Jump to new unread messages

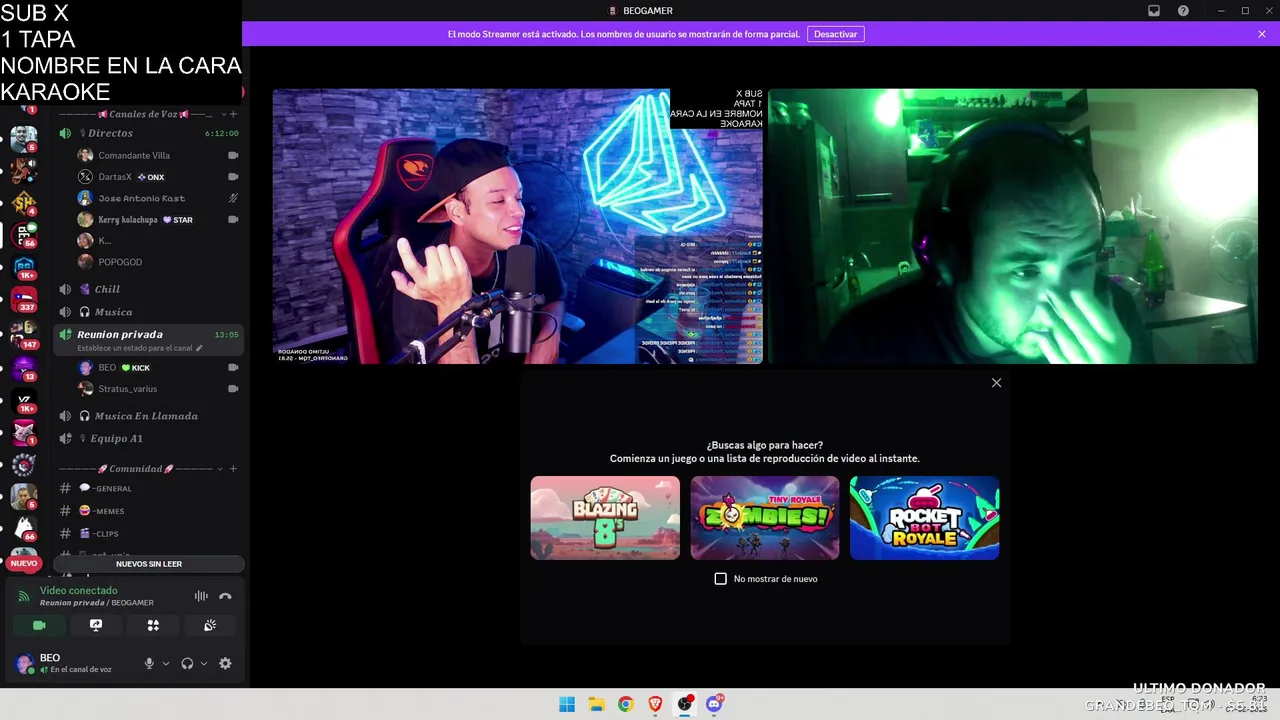[x=148, y=564]
